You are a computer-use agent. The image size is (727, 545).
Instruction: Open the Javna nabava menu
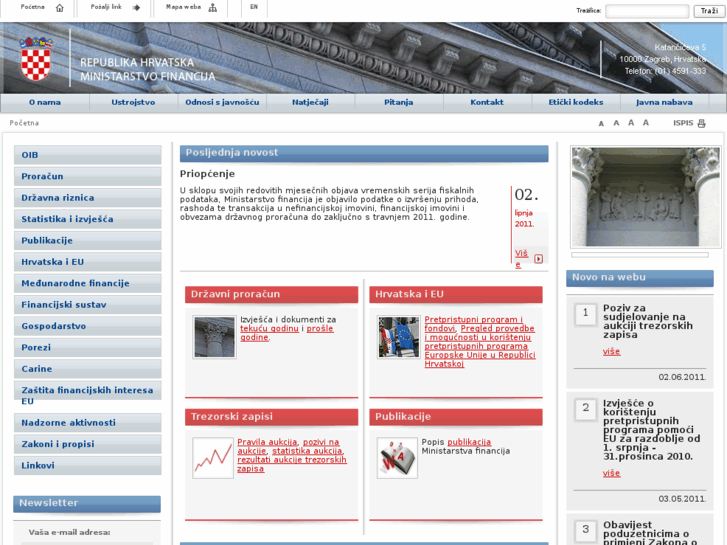[664, 103]
